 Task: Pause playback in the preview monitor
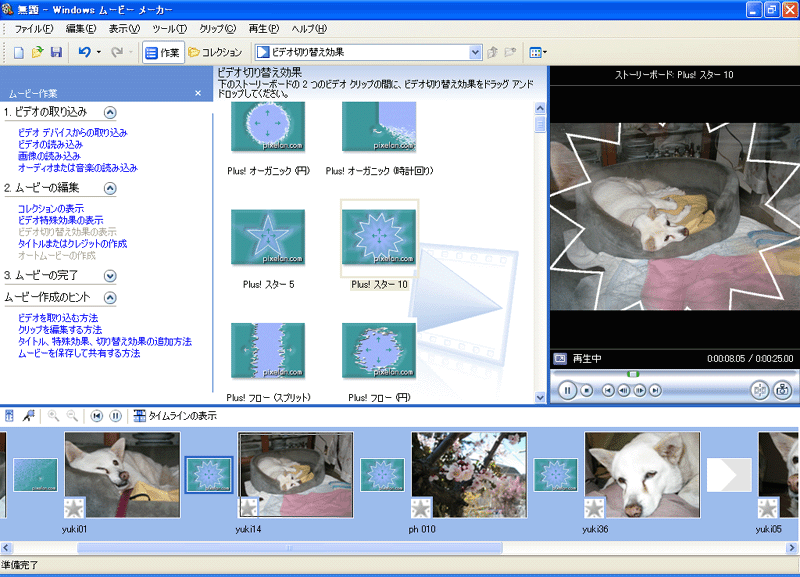567,391
